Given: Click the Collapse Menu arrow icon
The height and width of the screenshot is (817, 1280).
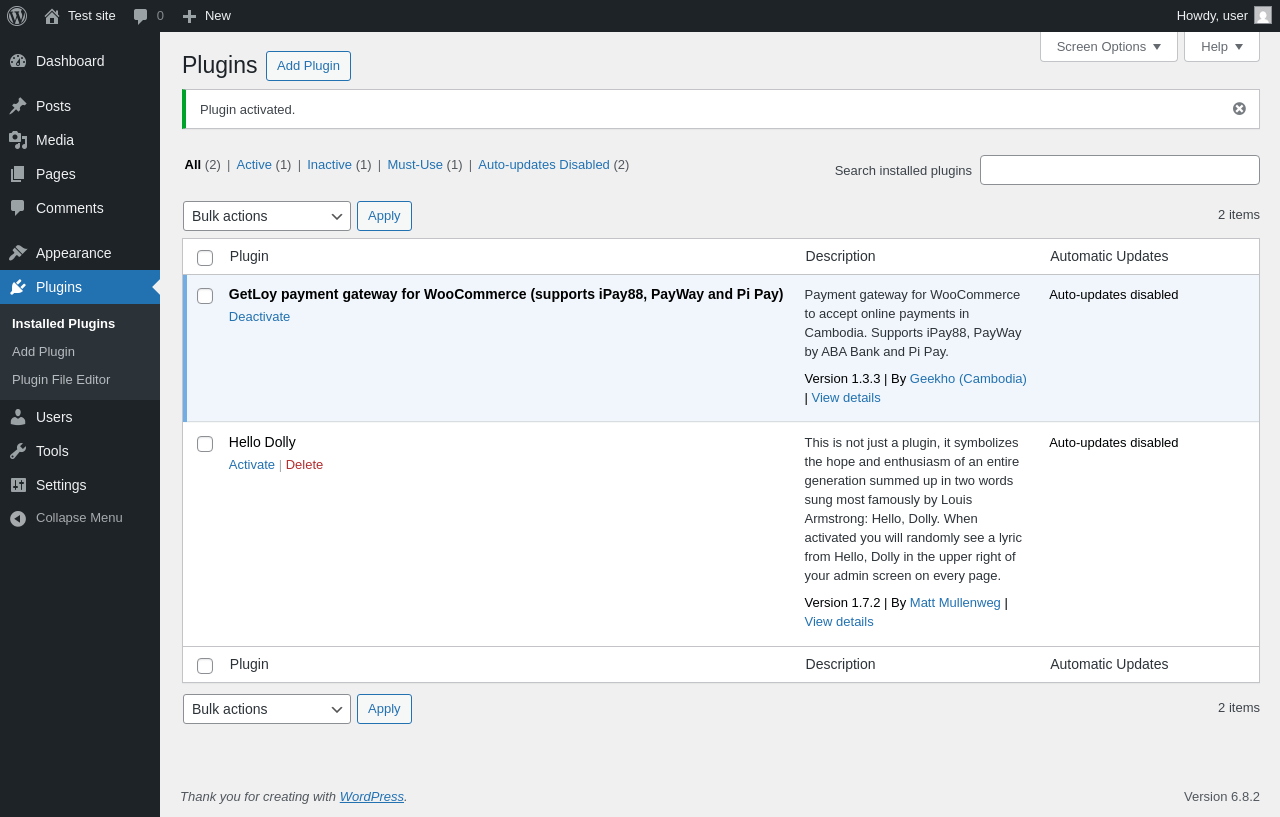Looking at the screenshot, I should click(18, 518).
